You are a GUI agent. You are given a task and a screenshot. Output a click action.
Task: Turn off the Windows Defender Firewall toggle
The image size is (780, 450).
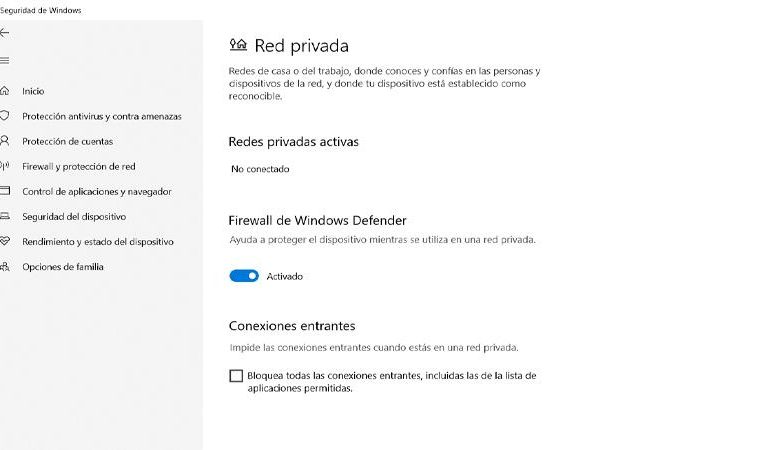pos(244,276)
